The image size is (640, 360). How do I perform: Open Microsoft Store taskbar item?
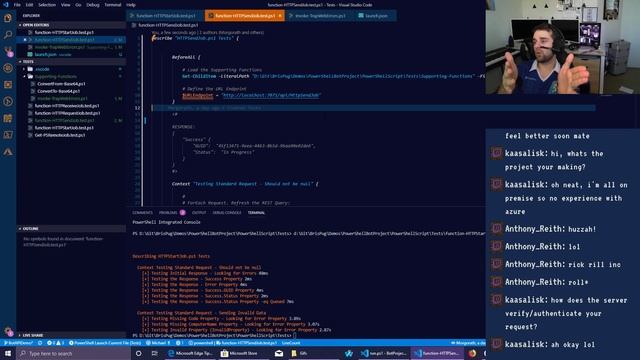(243, 353)
